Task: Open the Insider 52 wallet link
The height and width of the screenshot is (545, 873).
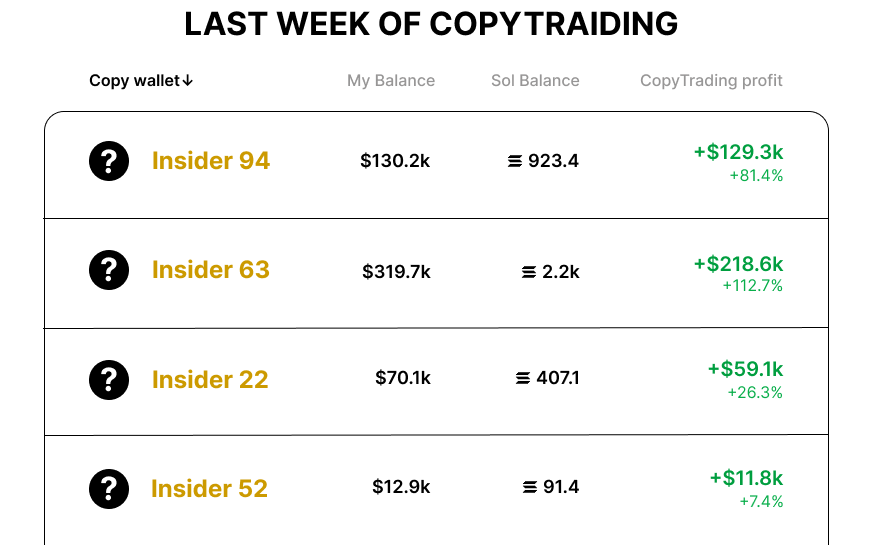Action: [x=209, y=489]
